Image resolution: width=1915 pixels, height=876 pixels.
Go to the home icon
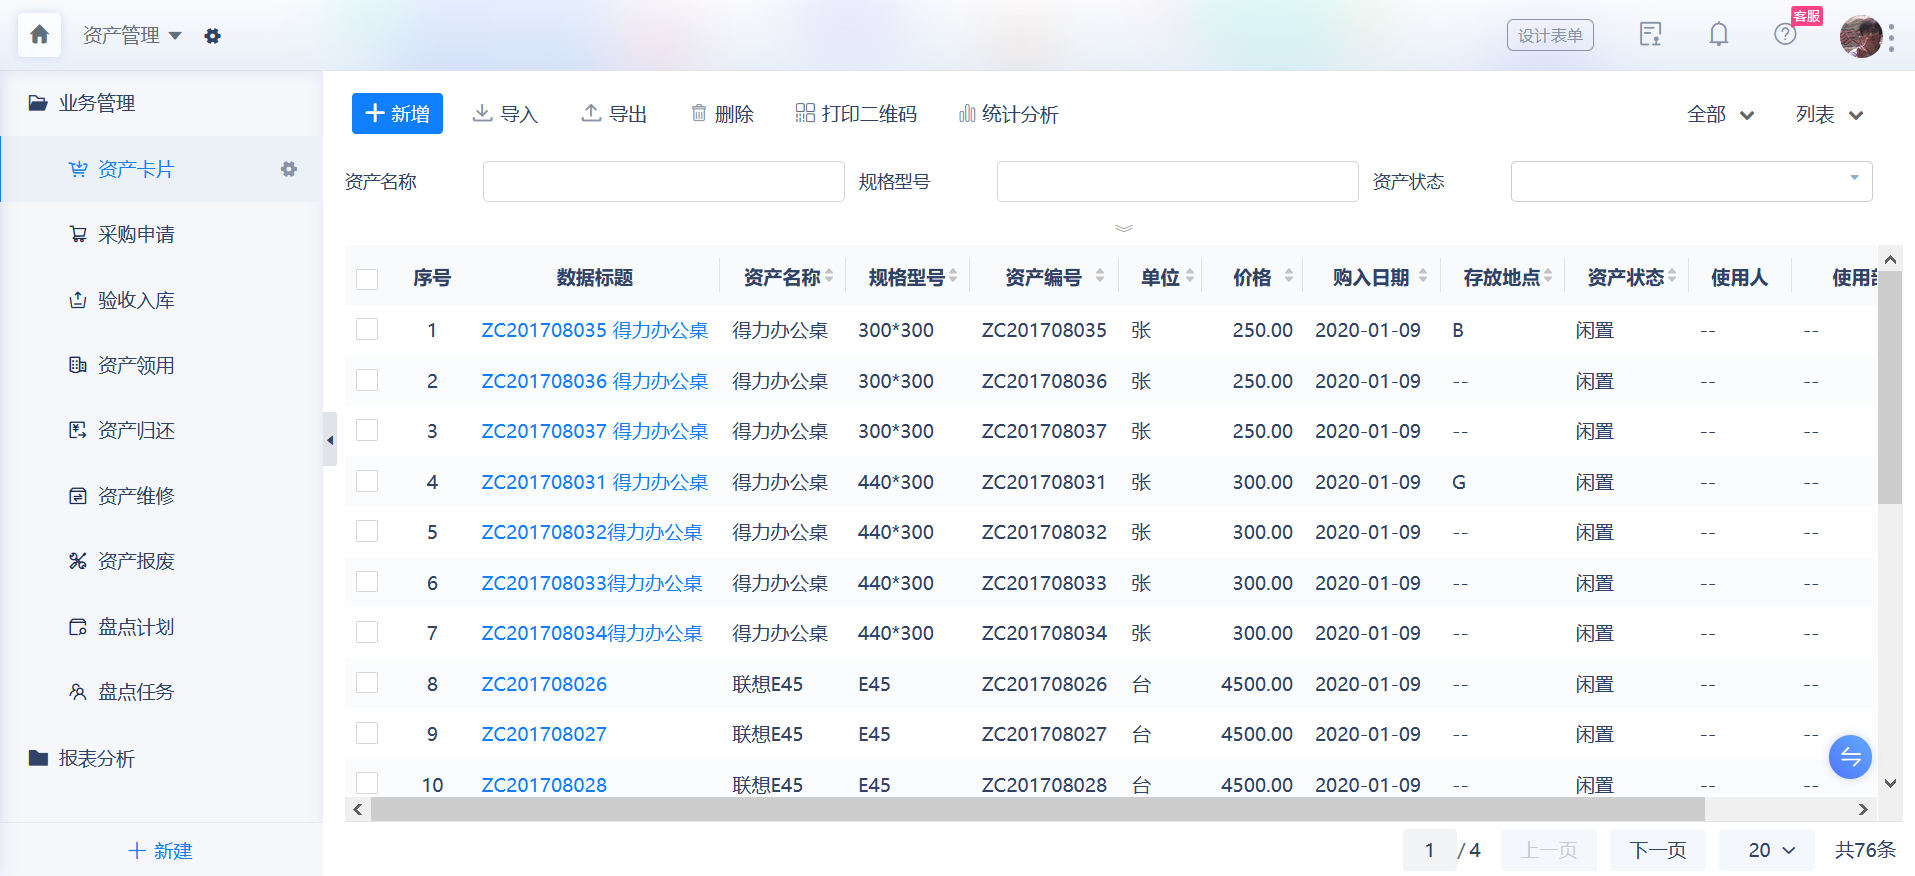coord(39,35)
